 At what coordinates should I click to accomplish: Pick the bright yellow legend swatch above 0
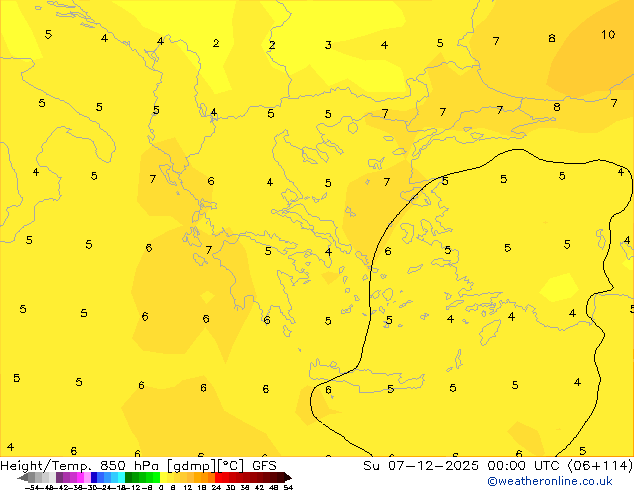(x=164, y=478)
